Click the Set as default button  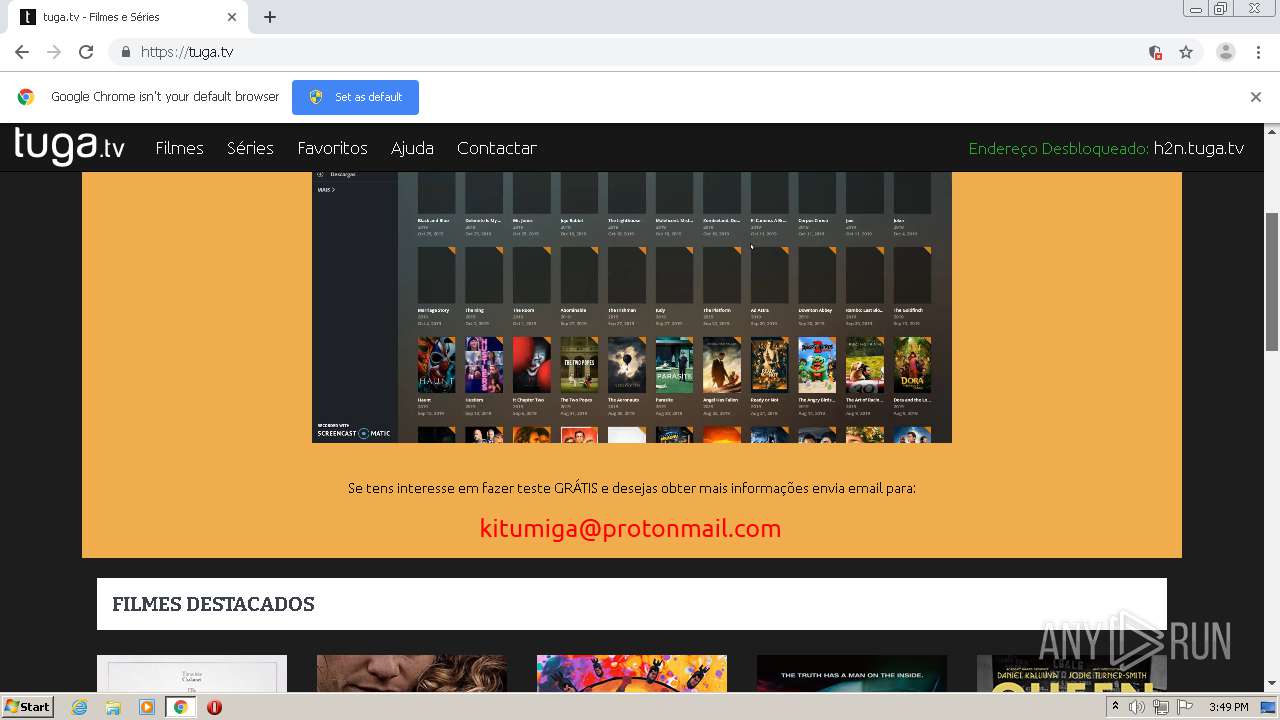[355, 97]
